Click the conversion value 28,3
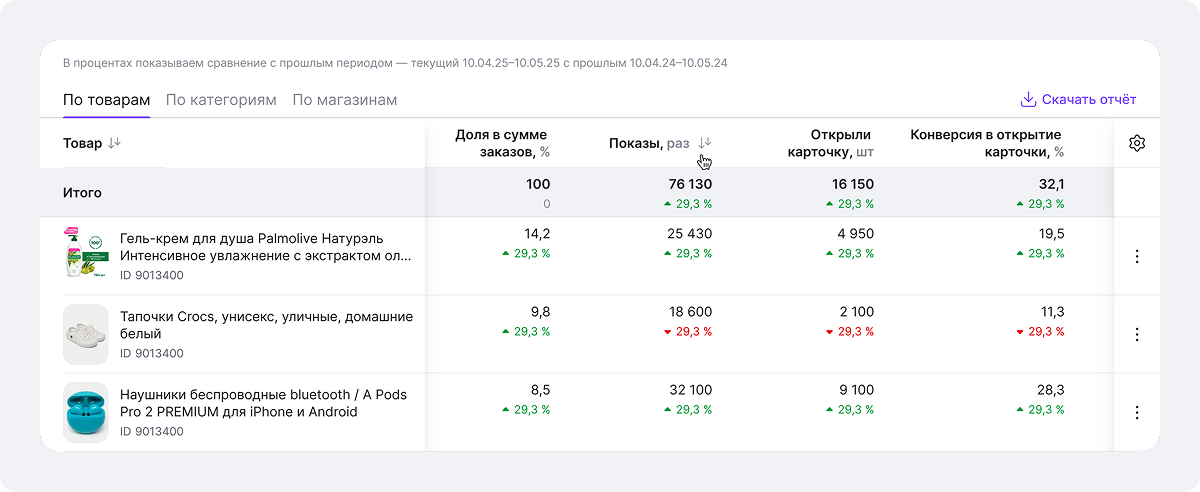1200x492 pixels. point(1051,389)
